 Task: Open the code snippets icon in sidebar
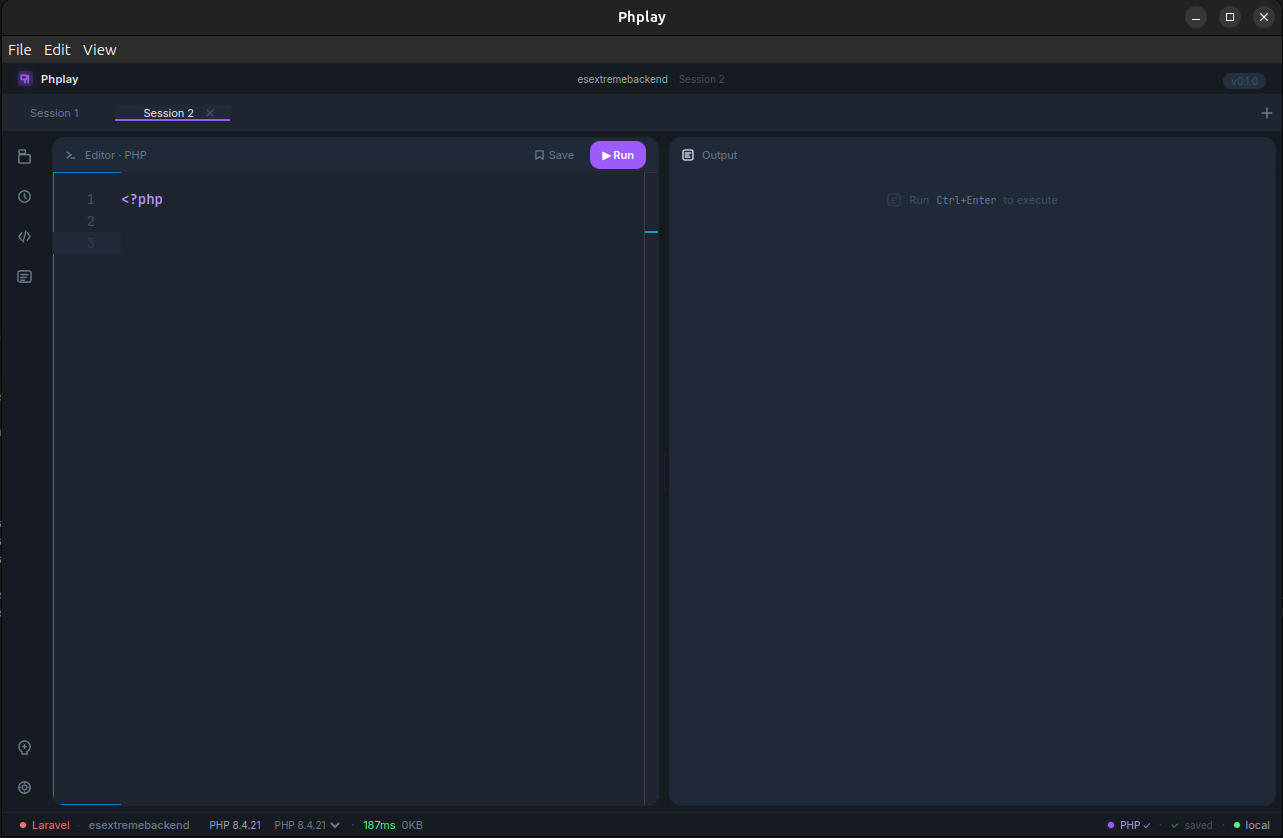25,237
